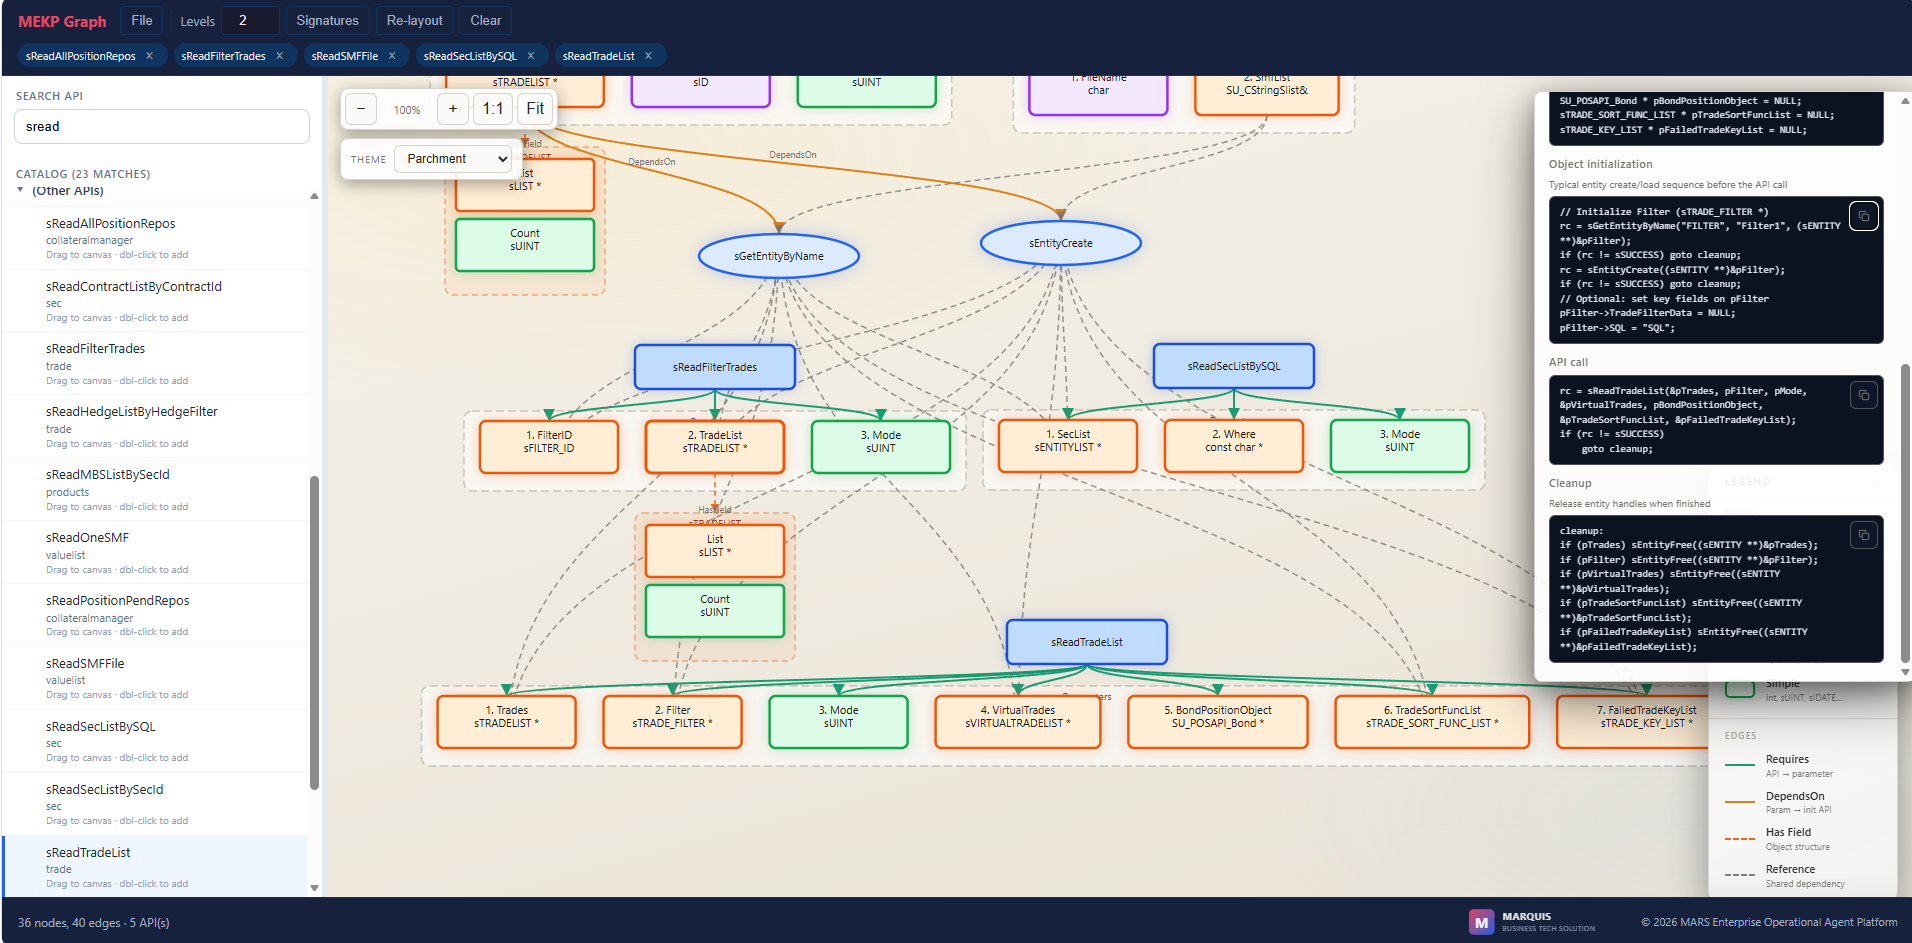1912x943 pixels.
Task: Copy the Cleanup code block
Action: point(1863,535)
